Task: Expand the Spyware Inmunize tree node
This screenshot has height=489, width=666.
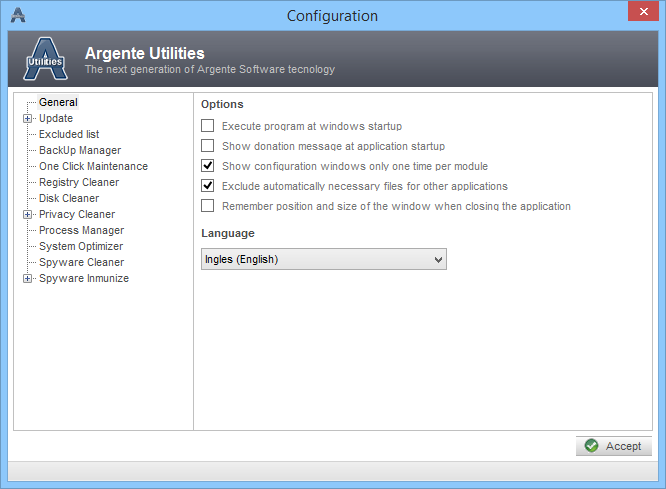Action: pos(28,279)
